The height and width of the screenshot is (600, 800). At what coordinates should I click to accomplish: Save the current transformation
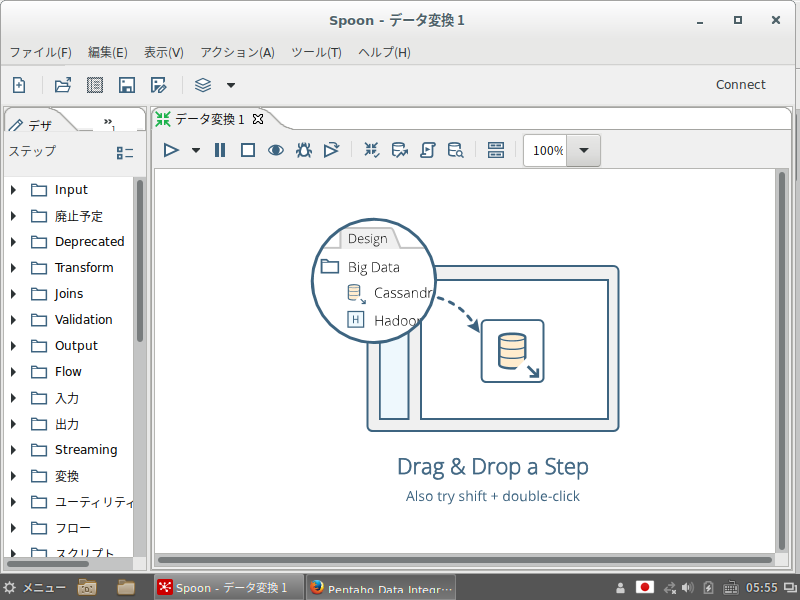coord(127,85)
